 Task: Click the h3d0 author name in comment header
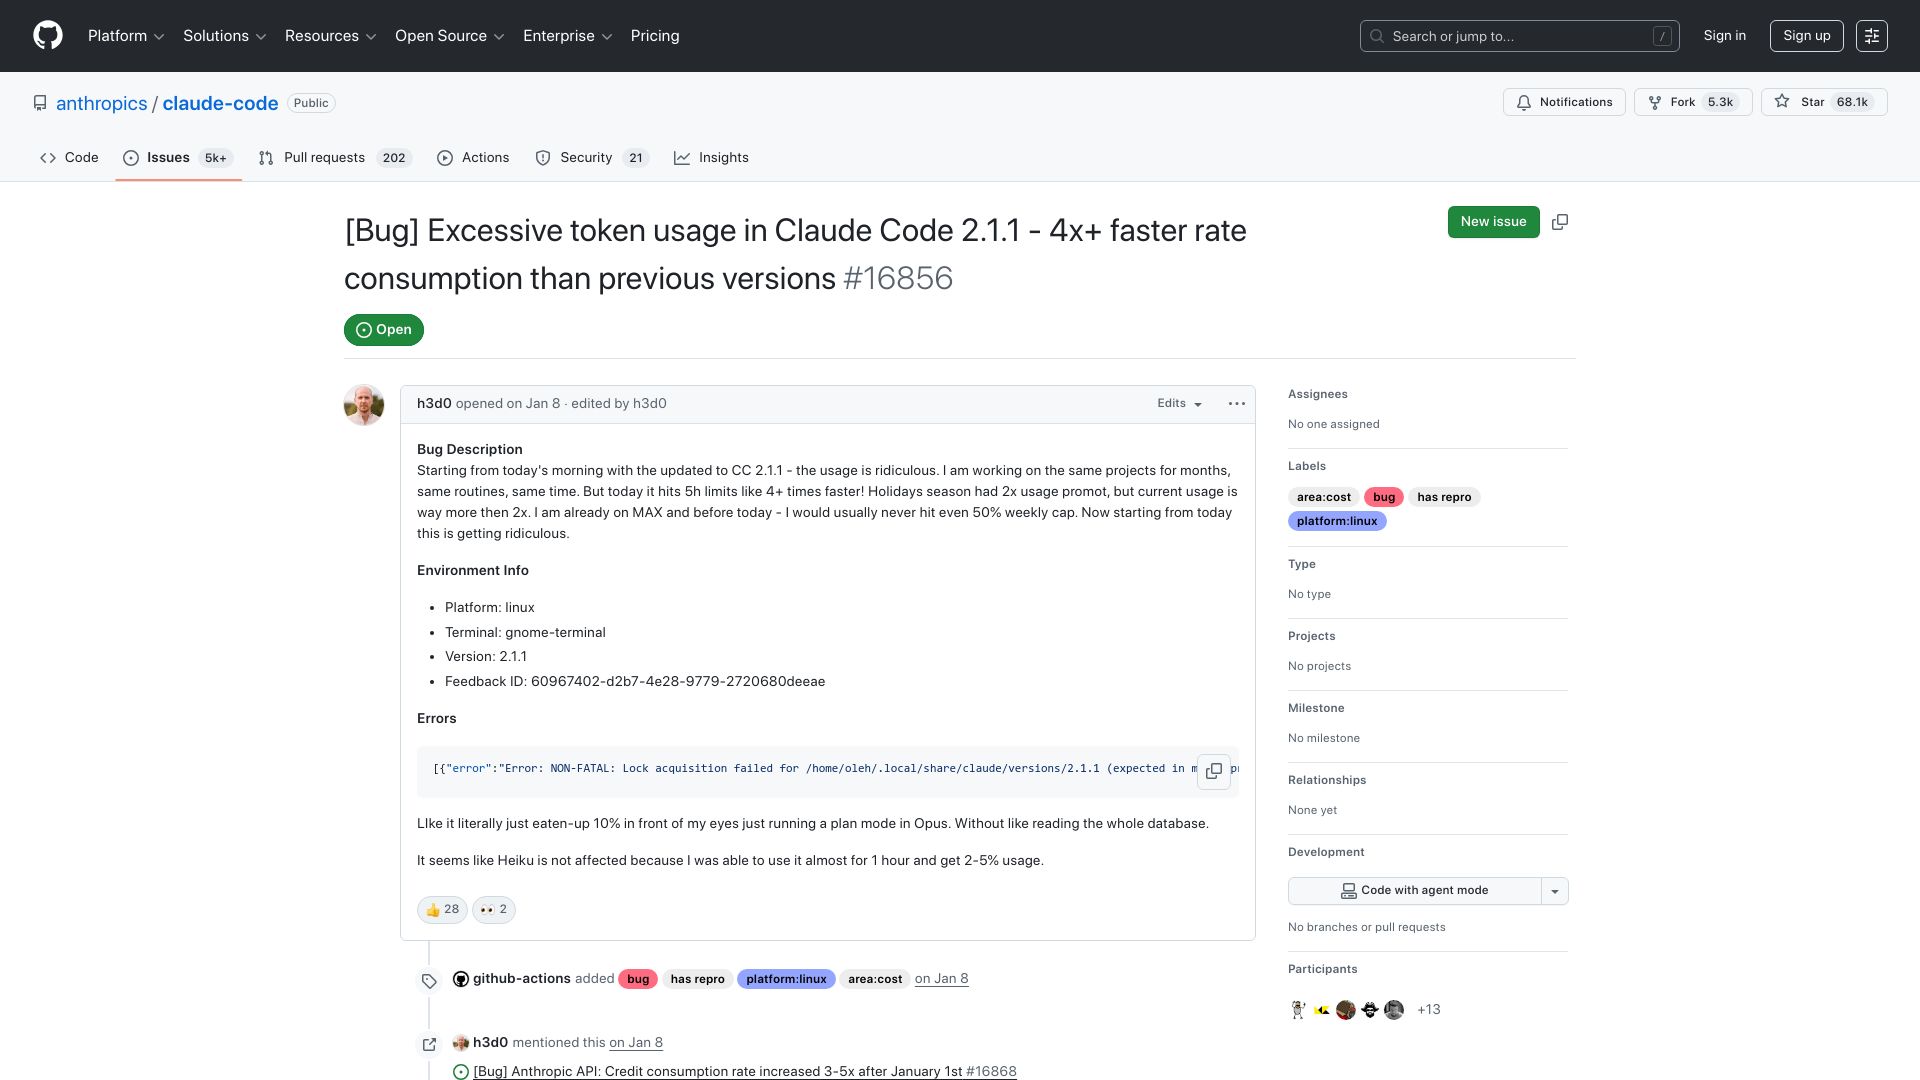434,404
